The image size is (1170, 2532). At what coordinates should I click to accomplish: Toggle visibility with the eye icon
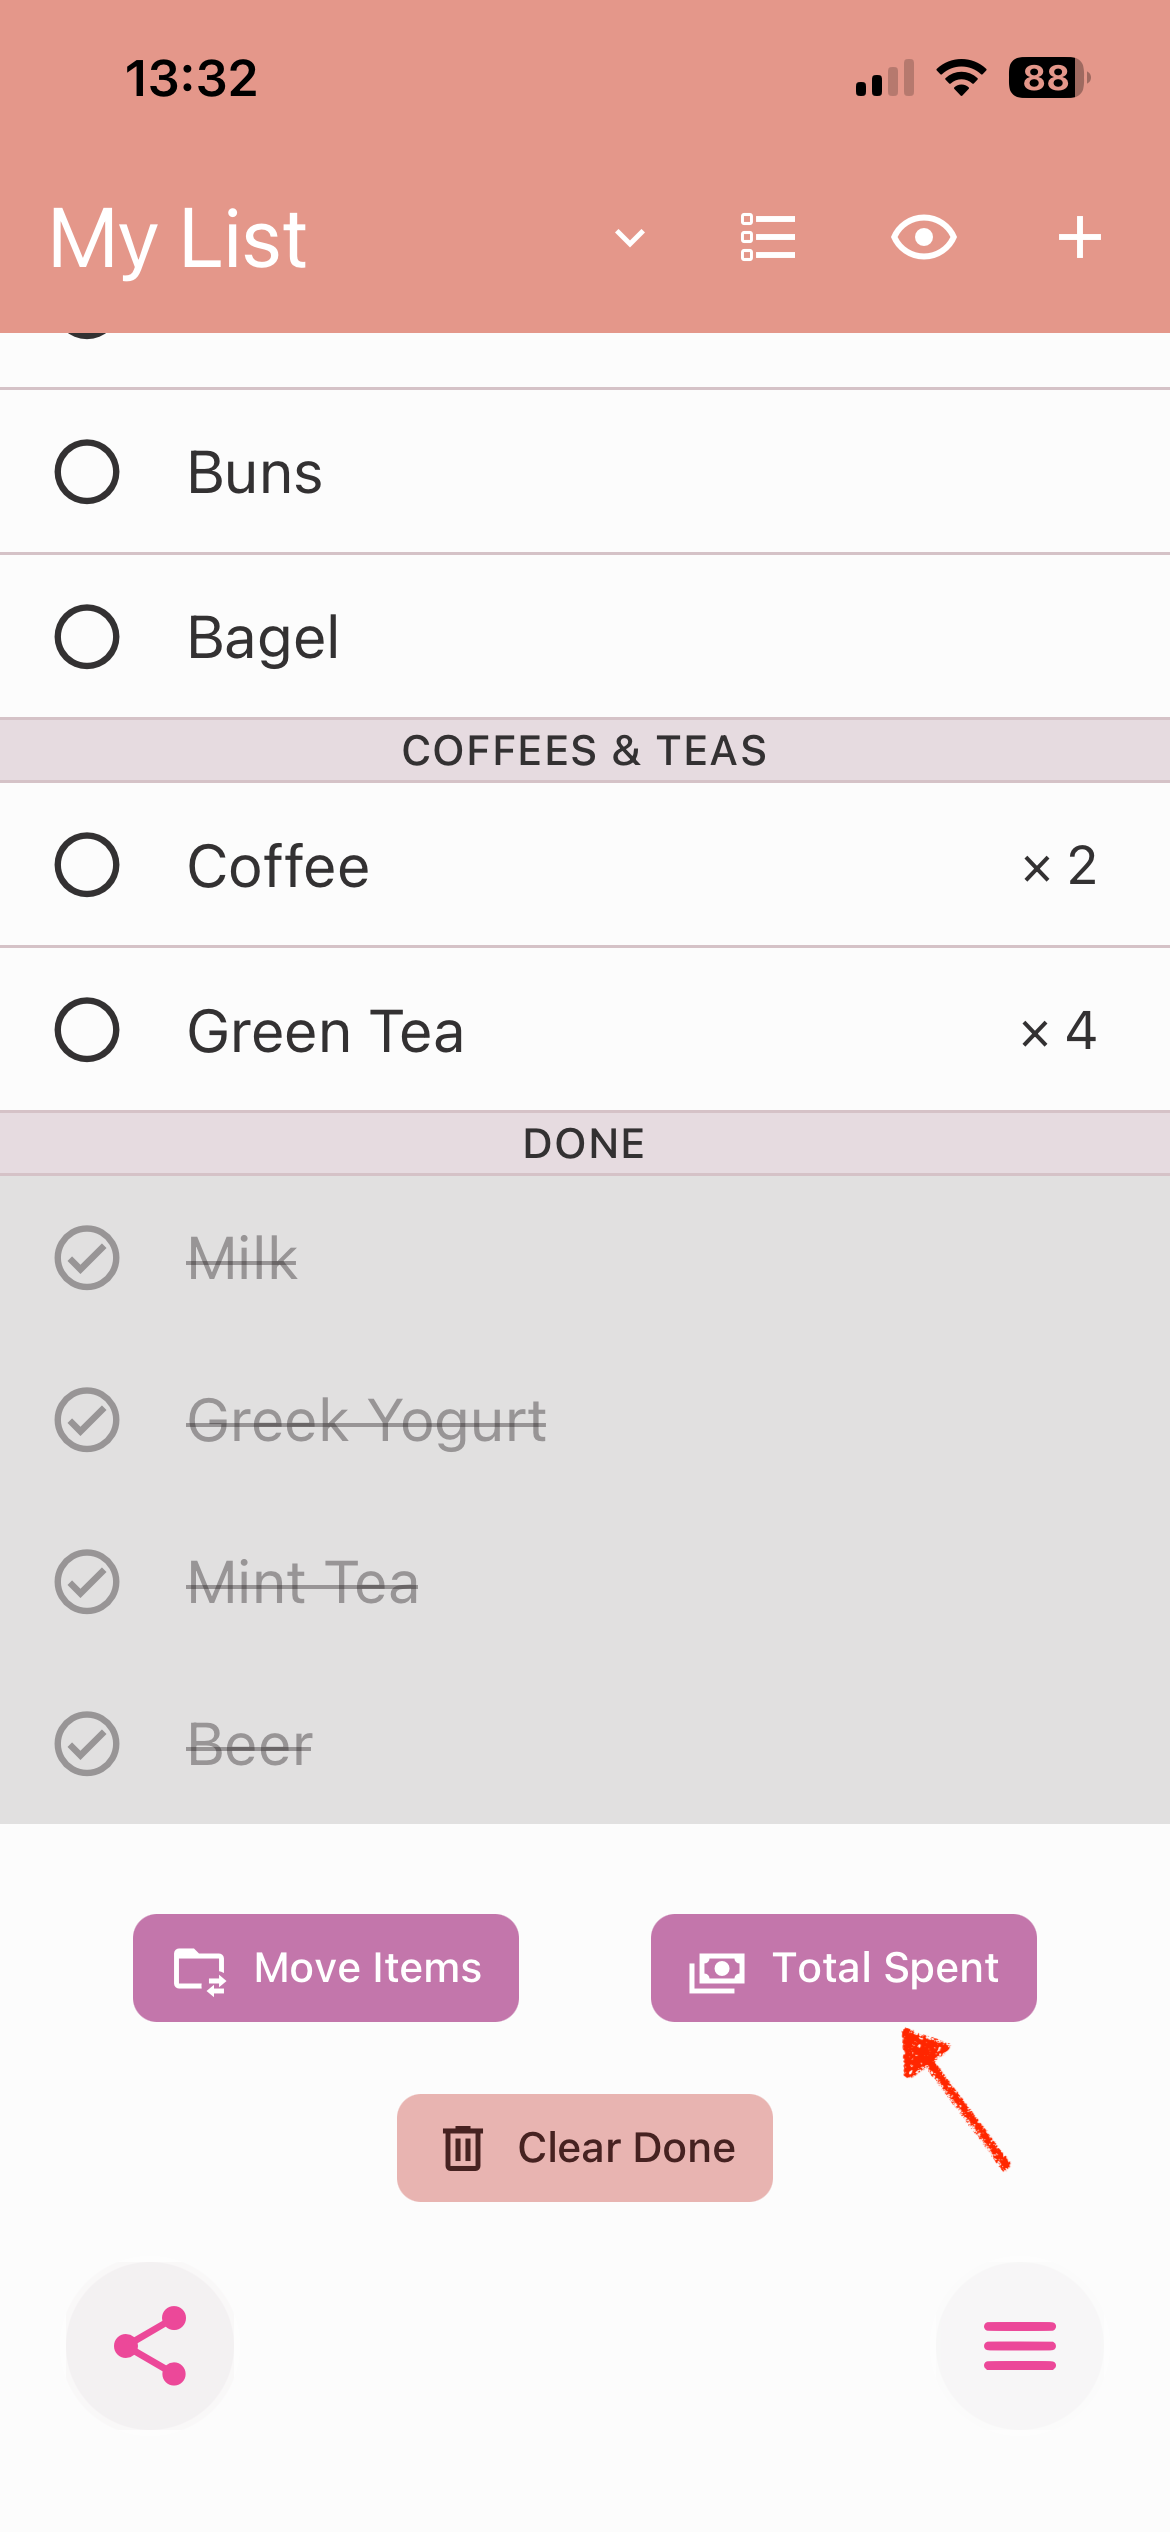(923, 238)
